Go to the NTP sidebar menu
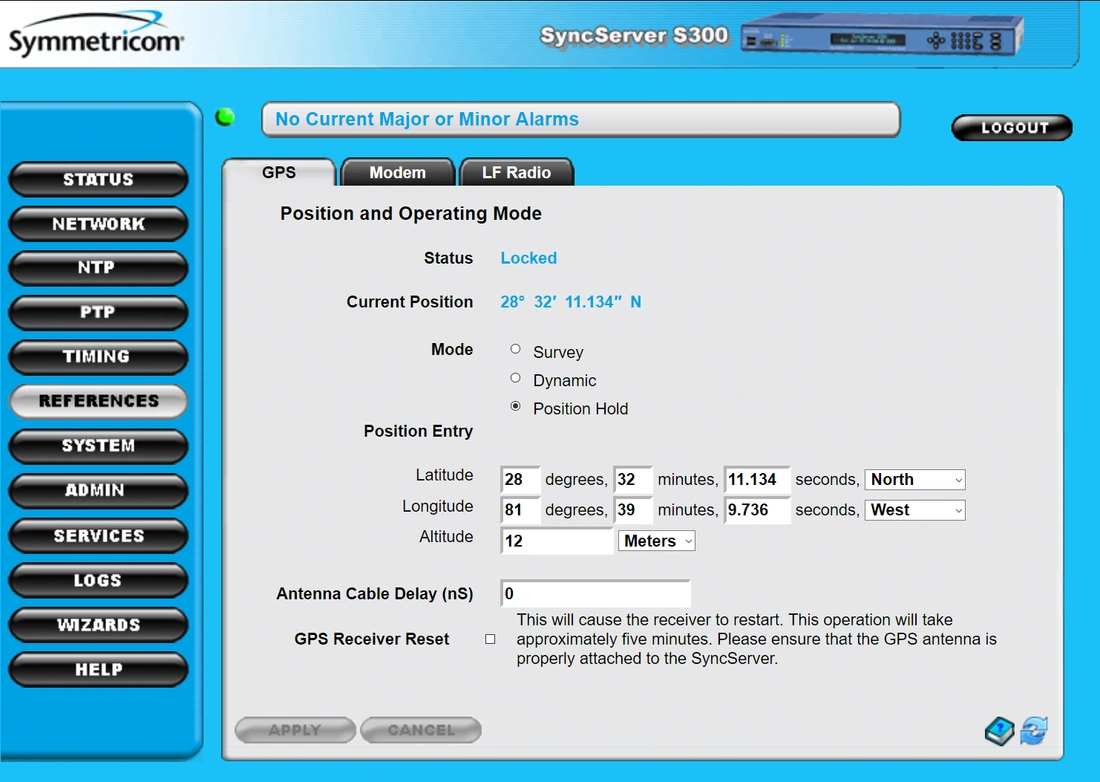The width and height of the screenshot is (1100, 782). (x=98, y=268)
